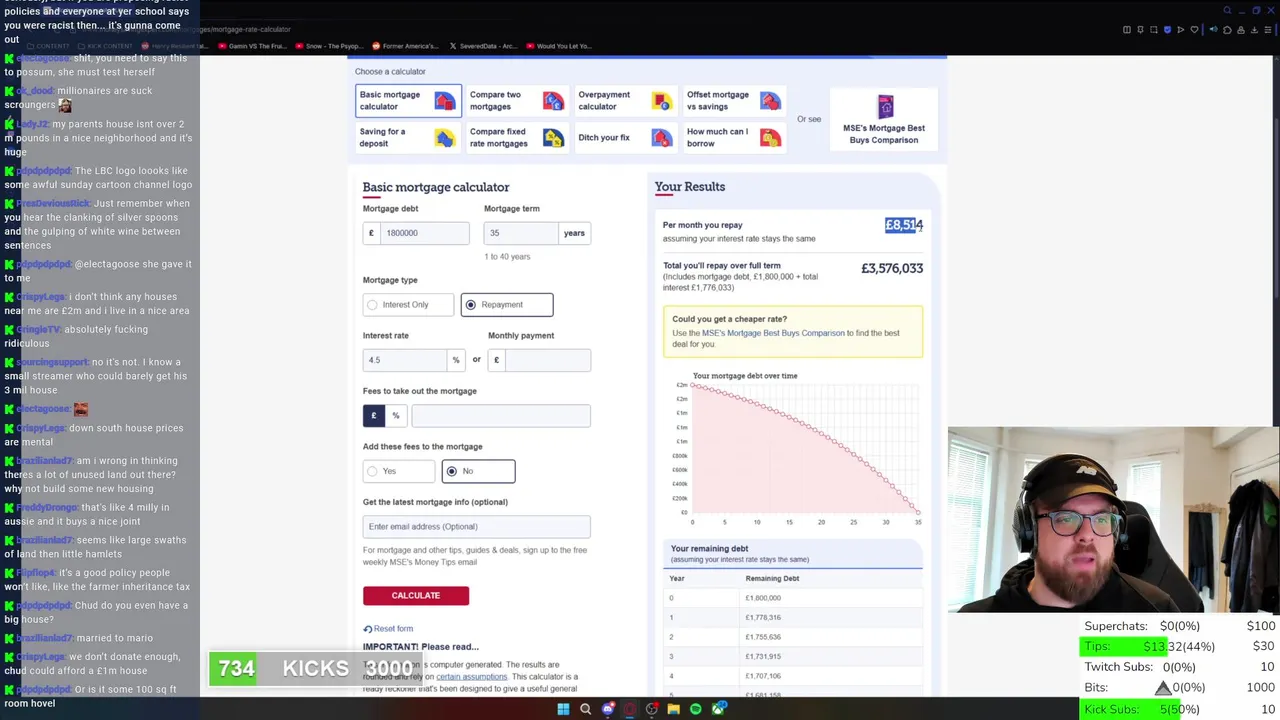This screenshot has height=720, width=1280.
Task: Click the heart bookmark icon in toolbar
Action: 1192,30
